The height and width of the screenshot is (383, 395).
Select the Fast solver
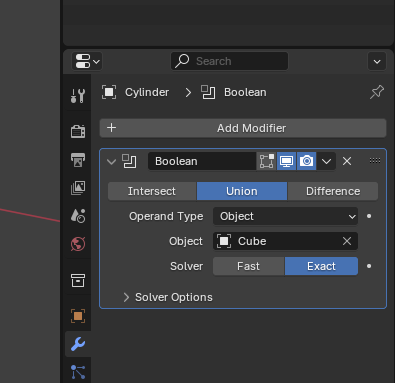pyautogui.click(x=249, y=266)
